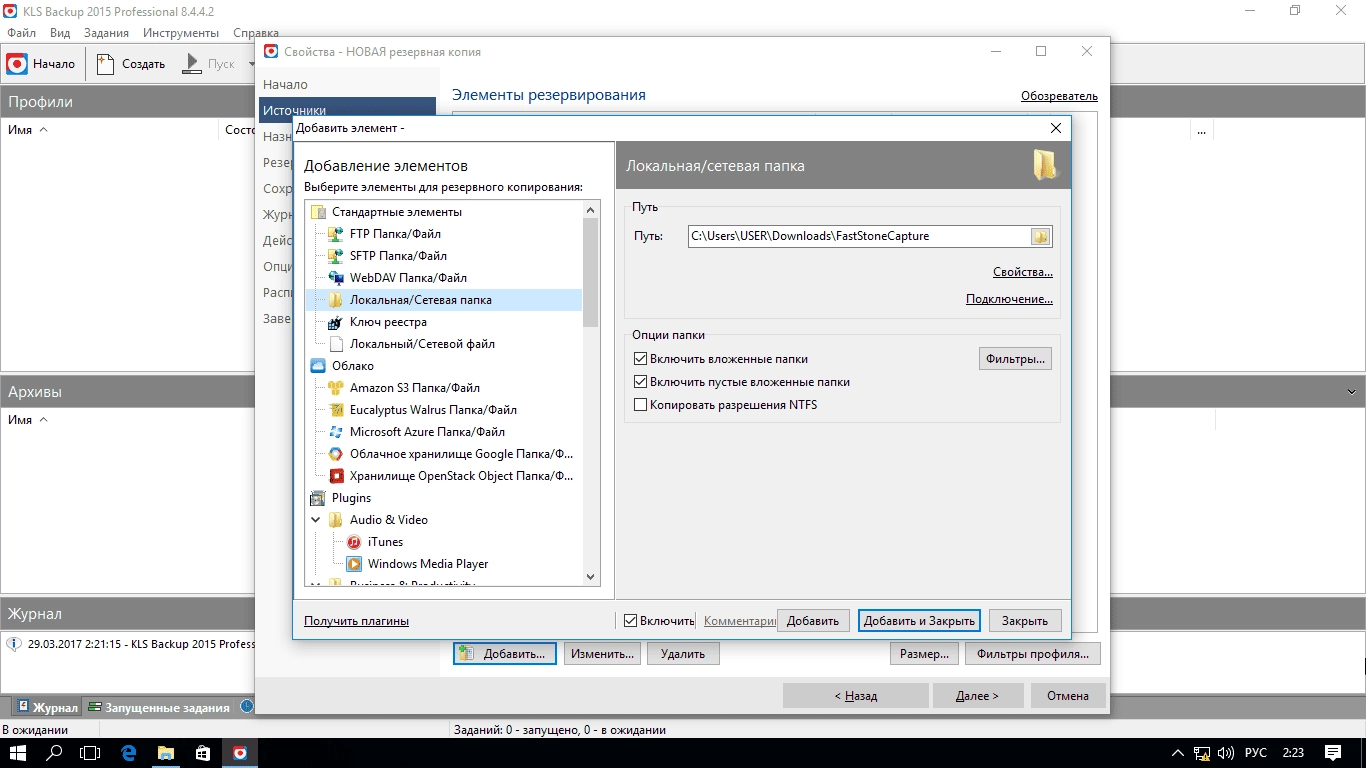Click the Фильтры... button
This screenshot has height=768, width=1366.
(x=1015, y=359)
